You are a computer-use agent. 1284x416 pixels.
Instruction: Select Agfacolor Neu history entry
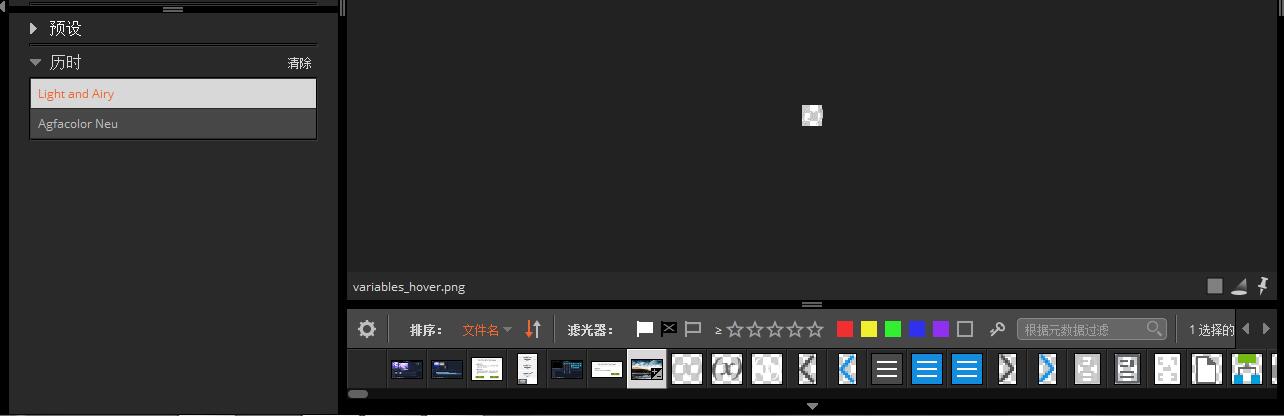(173, 124)
